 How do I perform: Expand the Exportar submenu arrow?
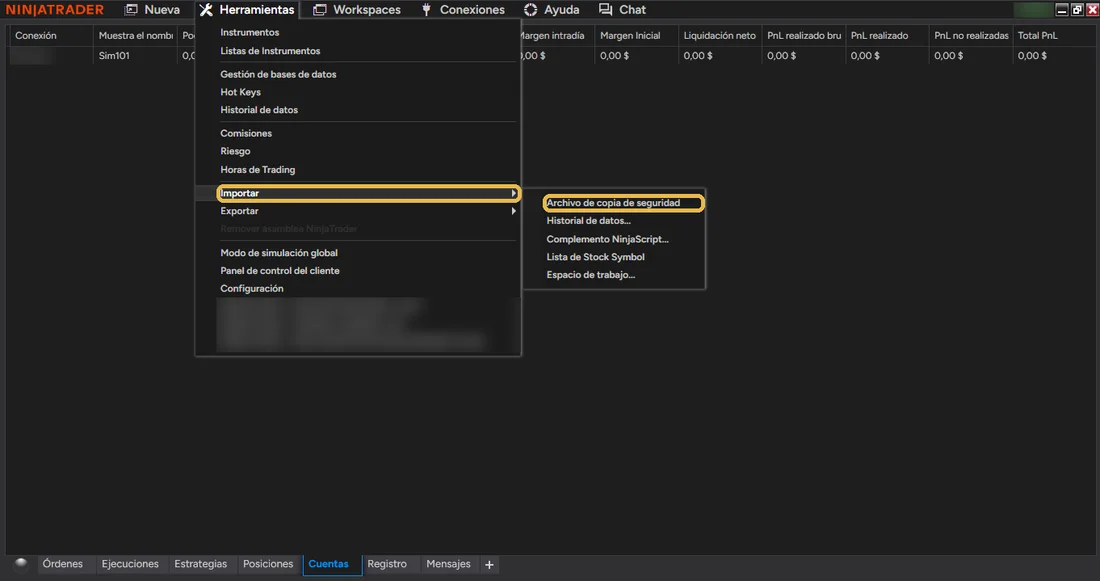click(514, 211)
